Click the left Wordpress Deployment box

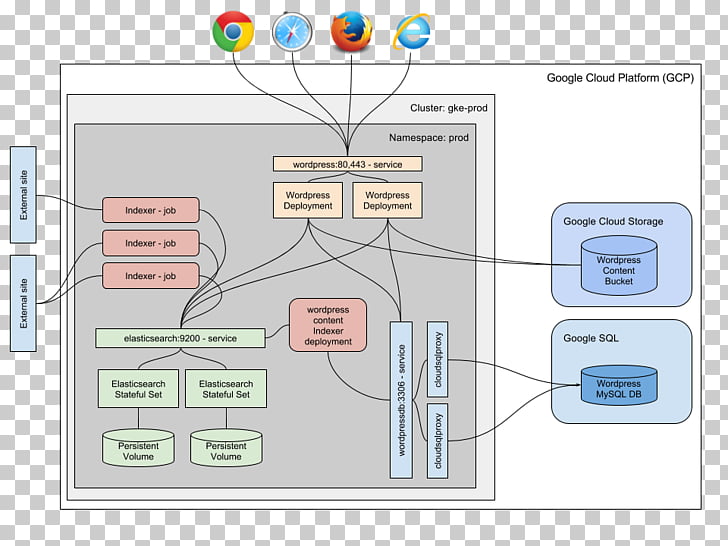coord(308,200)
